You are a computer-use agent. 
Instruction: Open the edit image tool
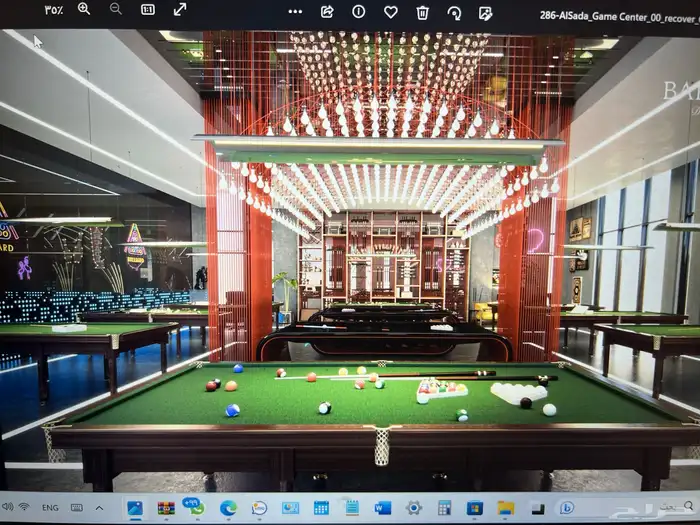486,12
